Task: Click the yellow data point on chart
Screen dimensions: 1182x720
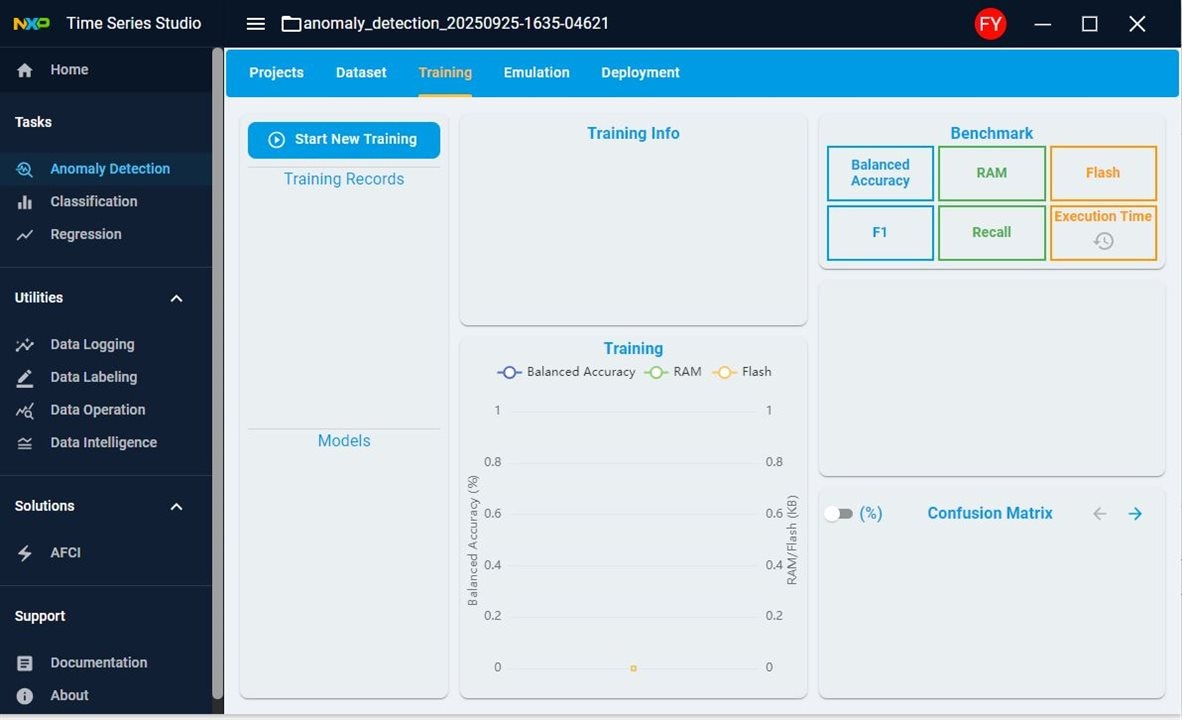Action: click(633, 668)
